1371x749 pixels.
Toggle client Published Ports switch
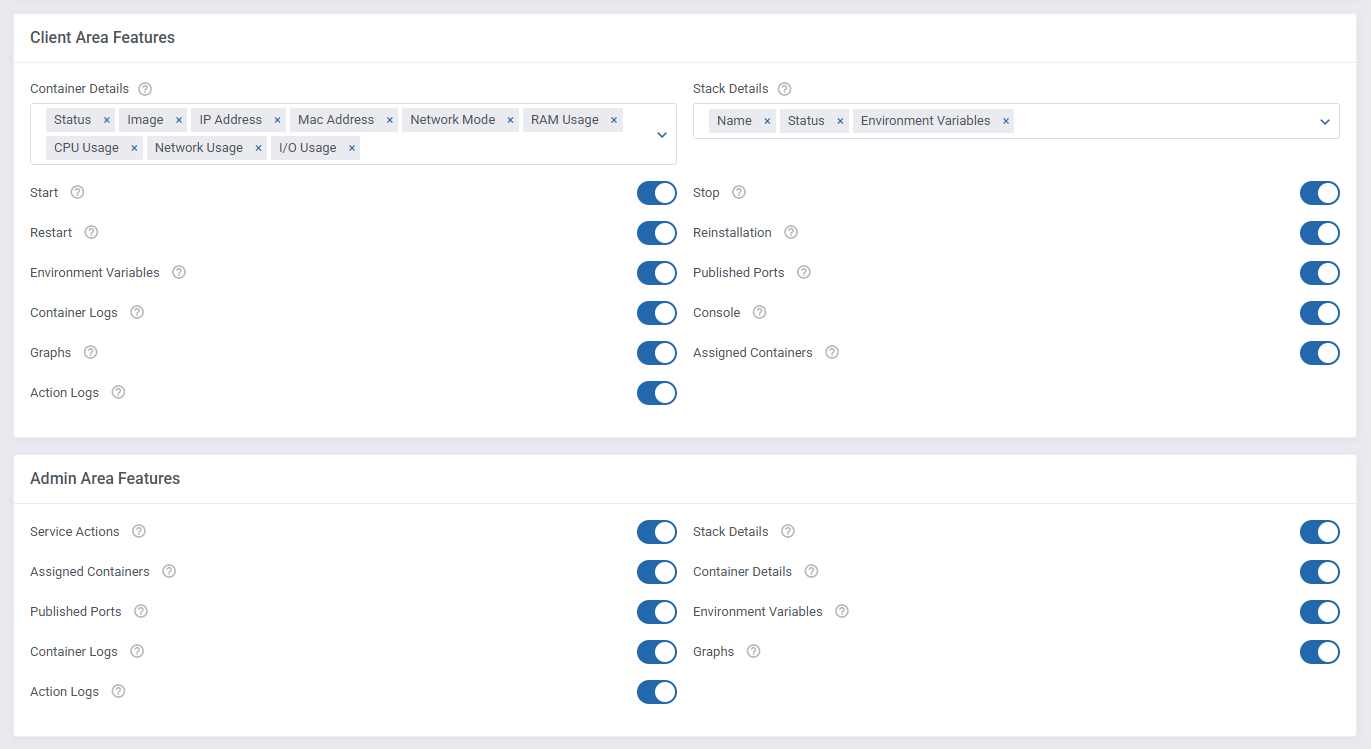(x=1320, y=273)
